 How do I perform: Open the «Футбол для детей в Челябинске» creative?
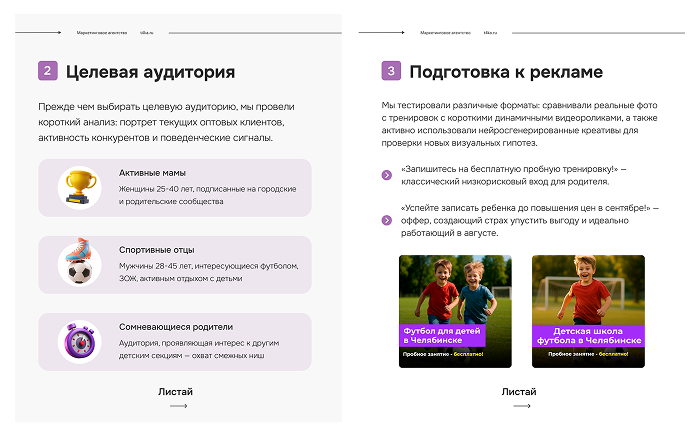click(x=455, y=311)
